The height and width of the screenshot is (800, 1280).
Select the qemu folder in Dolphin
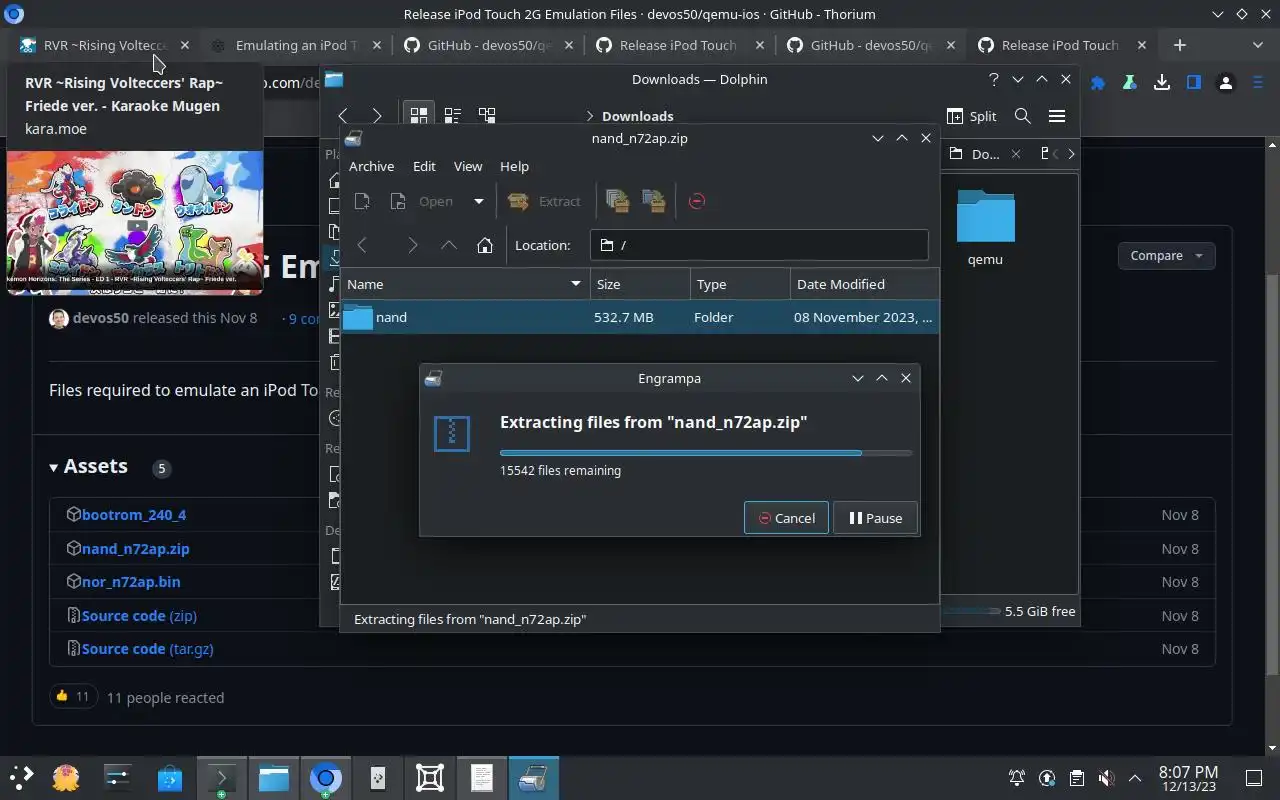985,229
